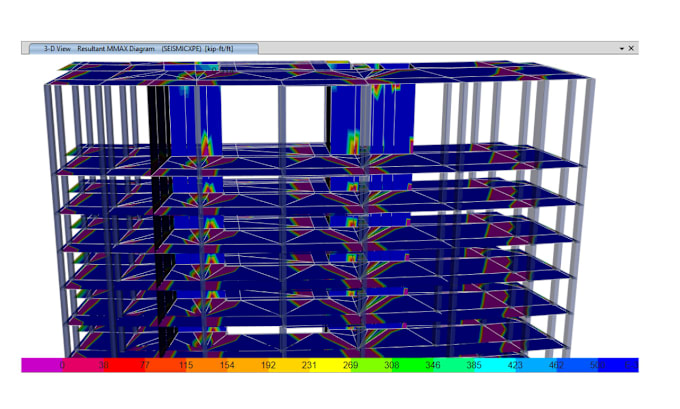Screen dimensions: 680x409
Task: Click the 269 legend value
Action: (350, 365)
